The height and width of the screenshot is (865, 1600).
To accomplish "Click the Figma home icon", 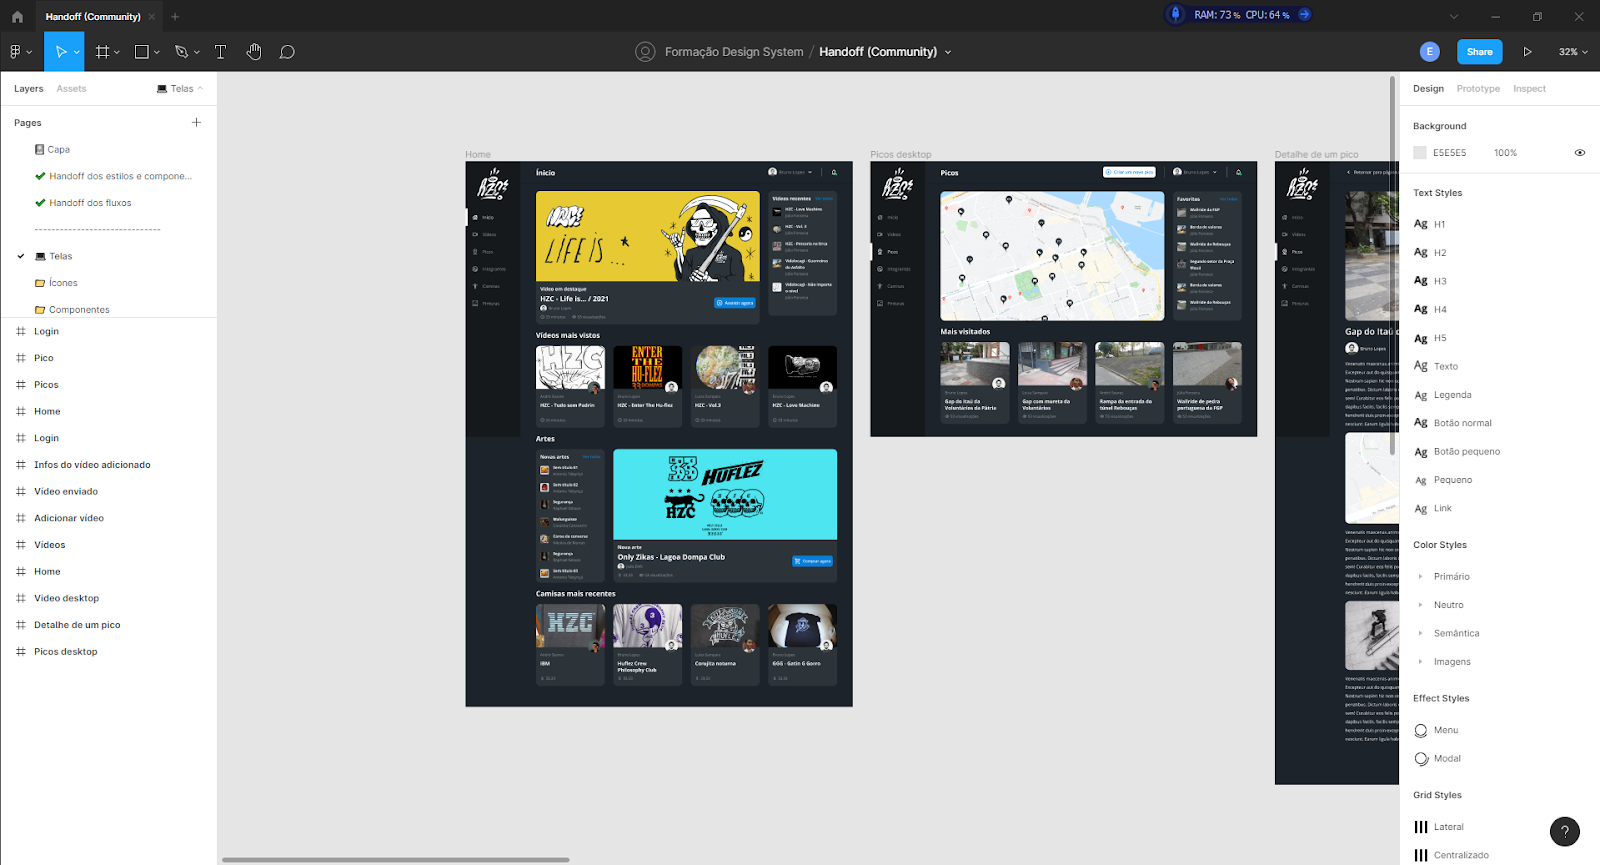I will coord(17,16).
